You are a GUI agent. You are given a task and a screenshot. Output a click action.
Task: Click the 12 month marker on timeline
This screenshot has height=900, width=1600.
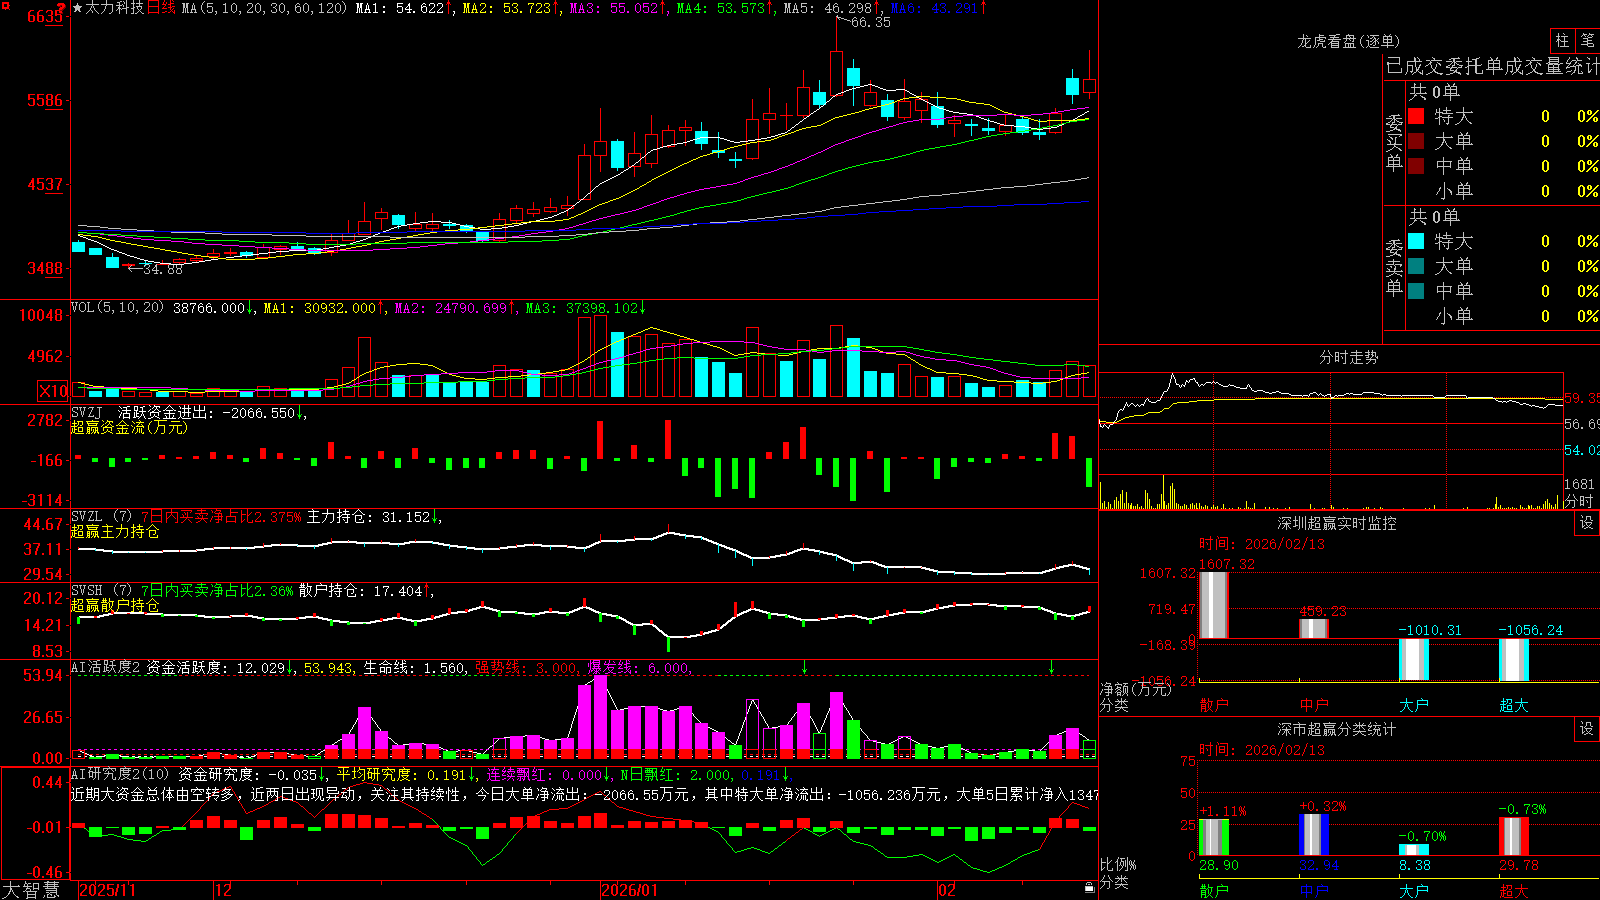click(224, 890)
